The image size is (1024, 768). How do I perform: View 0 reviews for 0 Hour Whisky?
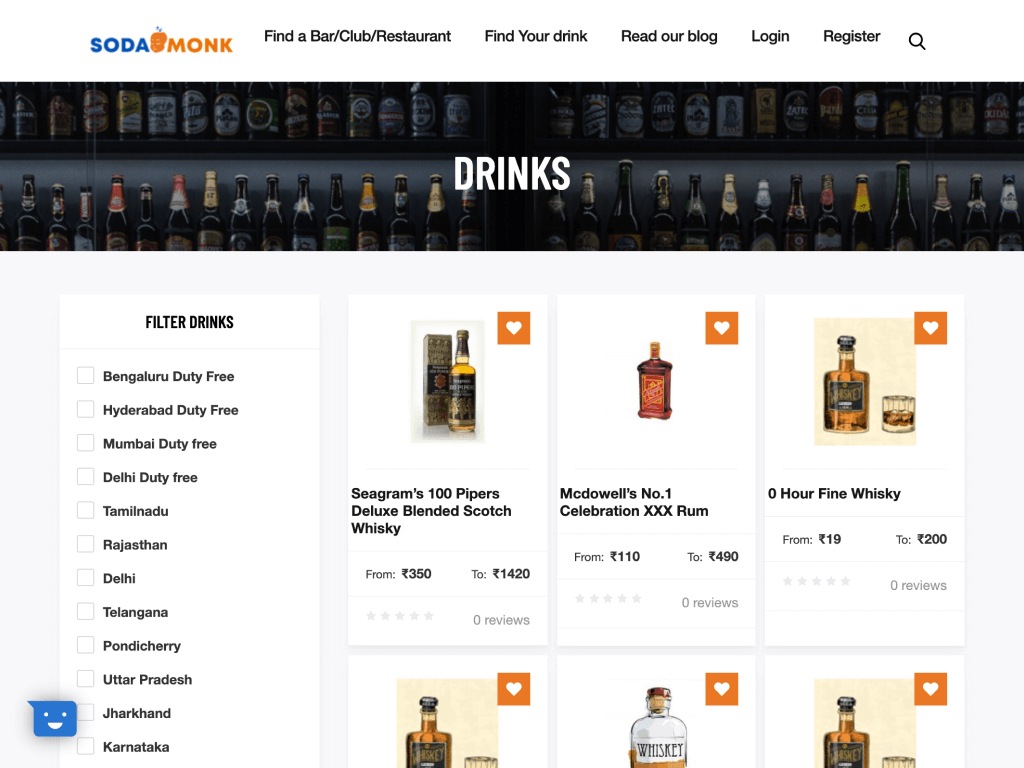click(x=918, y=586)
